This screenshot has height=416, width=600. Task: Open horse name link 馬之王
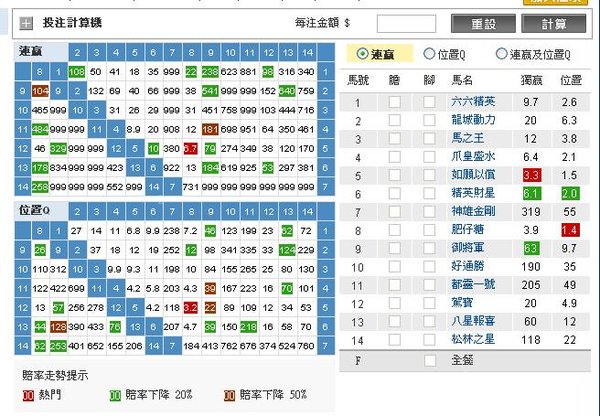pos(468,138)
